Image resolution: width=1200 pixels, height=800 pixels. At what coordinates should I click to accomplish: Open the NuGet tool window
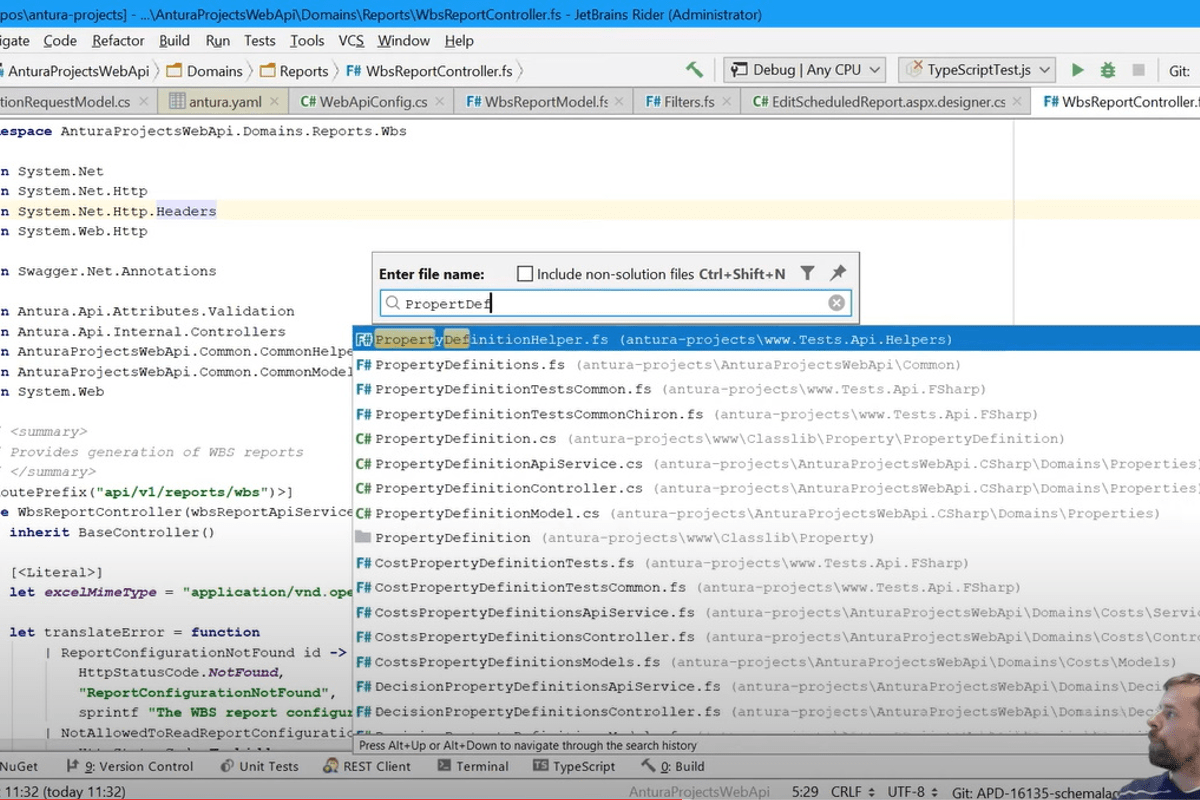click(x=18, y=766)
